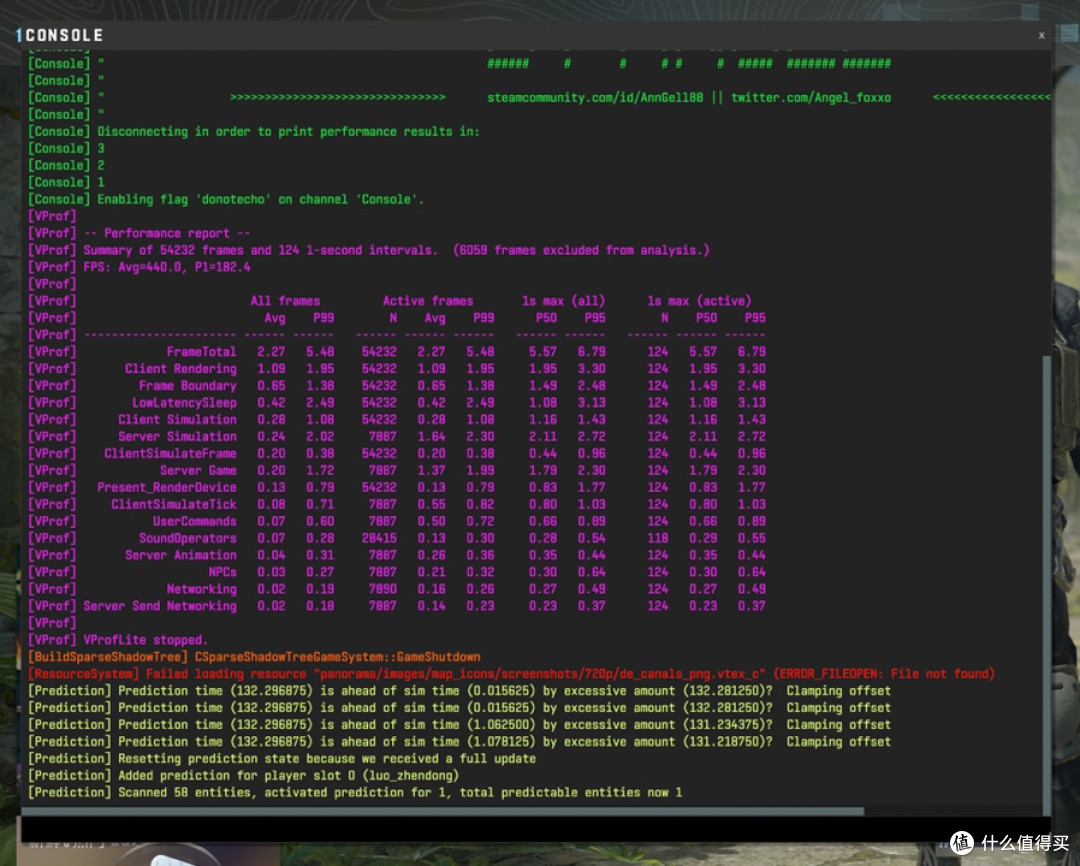Screen dimensions: 1080x866
Task: Click the ClientSimulateFrame row label
Action: pyautogui.click(x=170, y=453)
